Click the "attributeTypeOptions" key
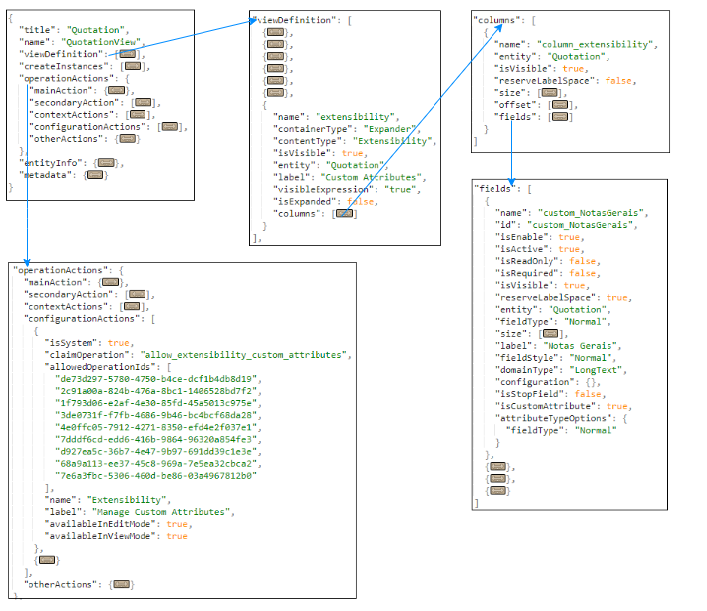 553,418
